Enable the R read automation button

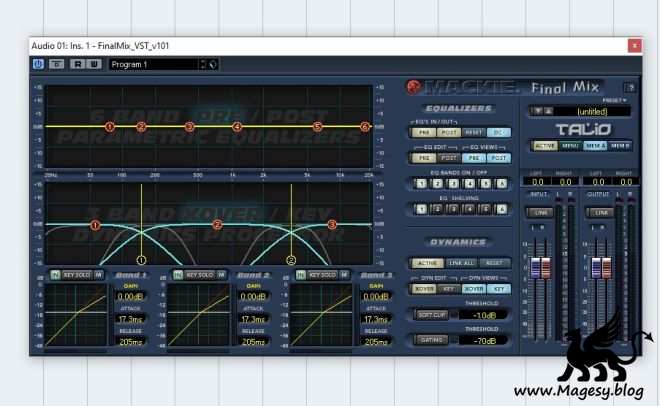(77, 64)
